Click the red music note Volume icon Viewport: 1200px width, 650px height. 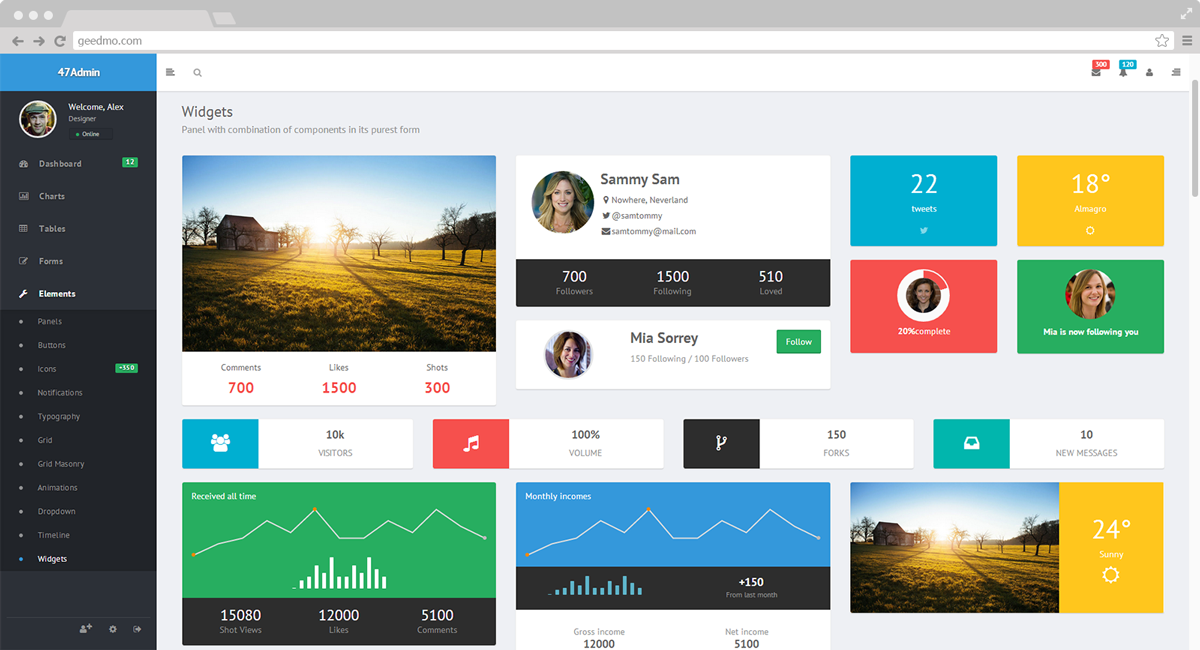click(x=471, y=444)
